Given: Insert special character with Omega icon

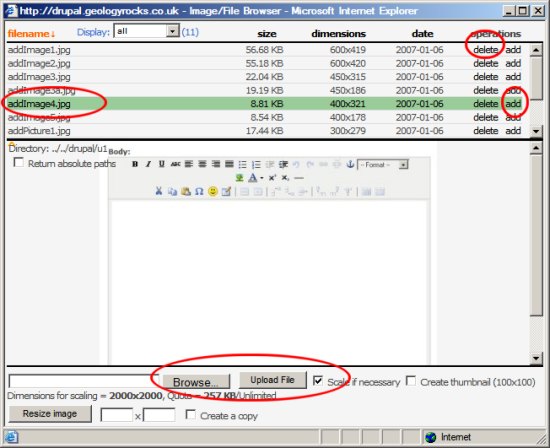Looking at the screenshot, I should [199, 191].
